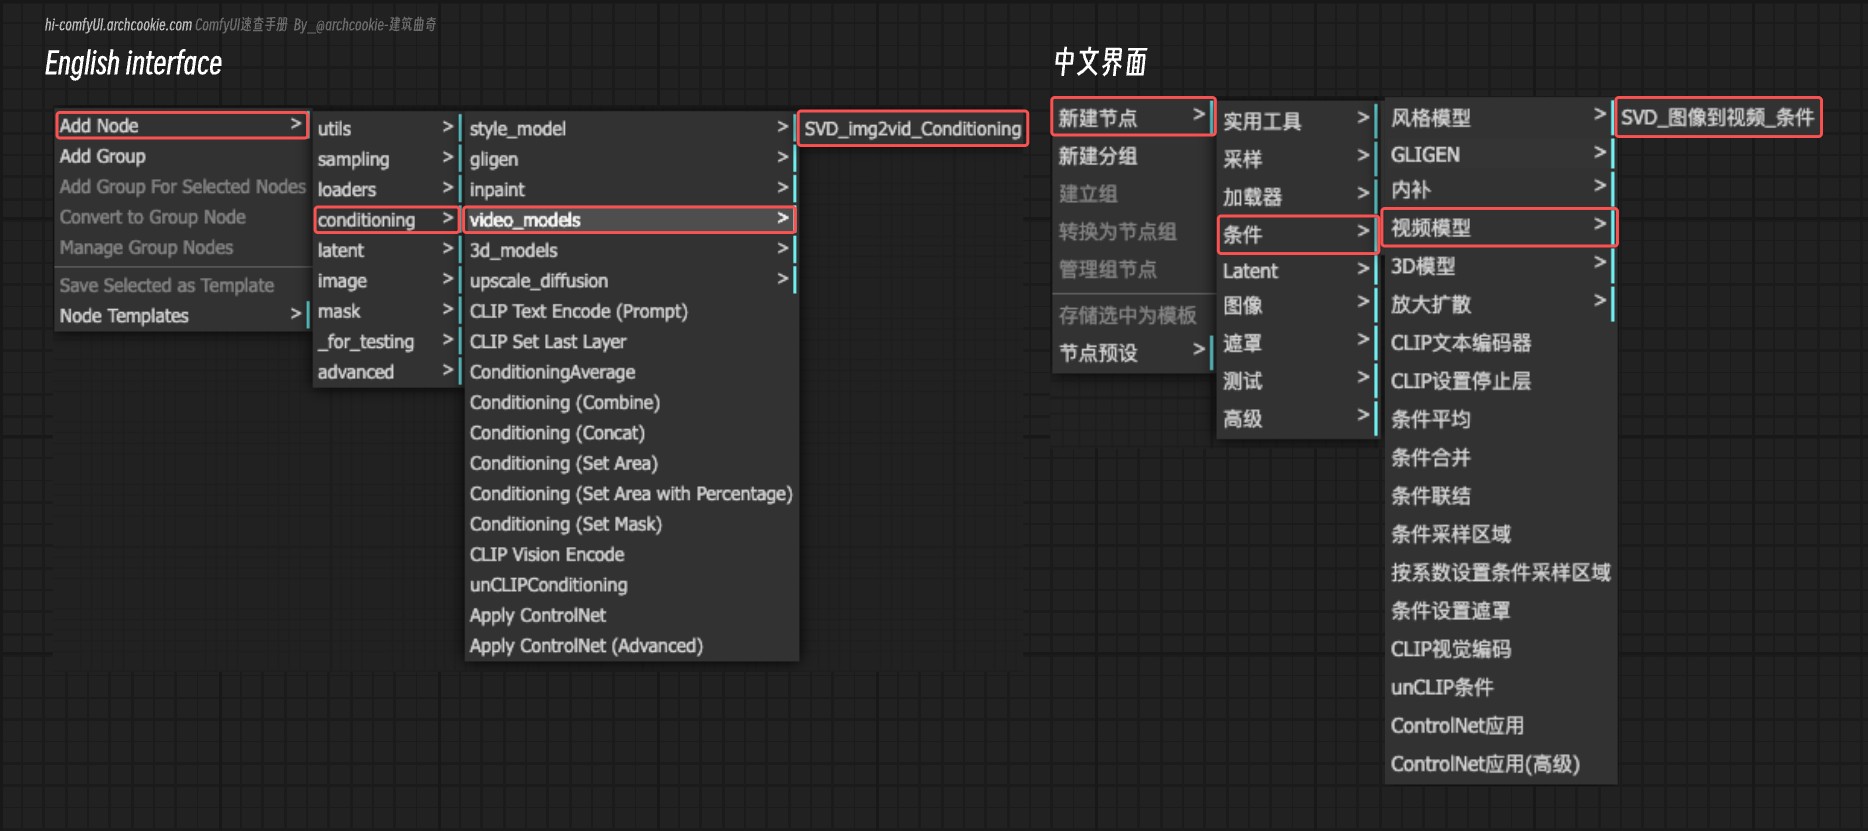
Task: Add CLIP文本编码器 node
Action: [1499, 343]
